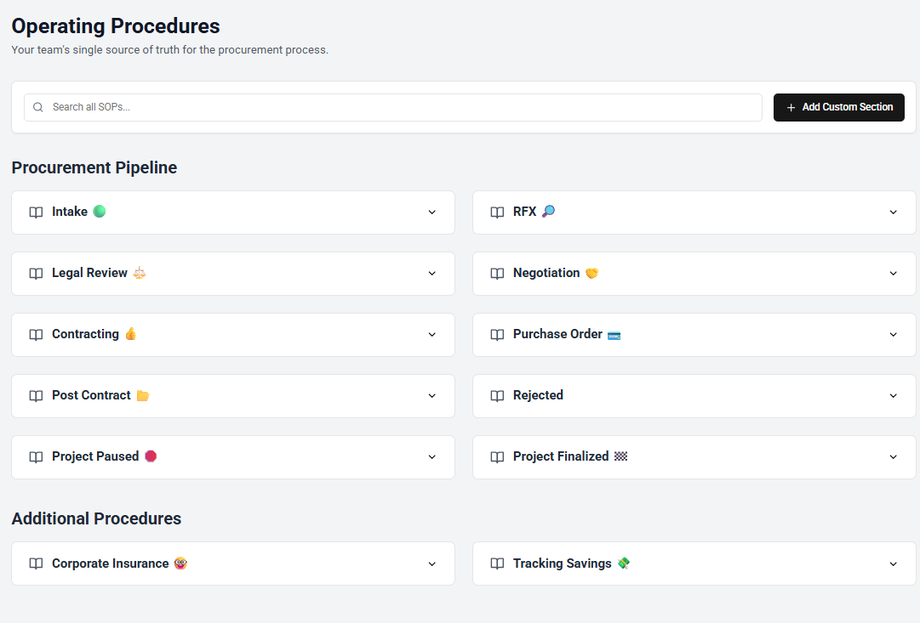Click the book icon beside Legal Review
Screen dimensions: 920x623
(x=36, y=273)
